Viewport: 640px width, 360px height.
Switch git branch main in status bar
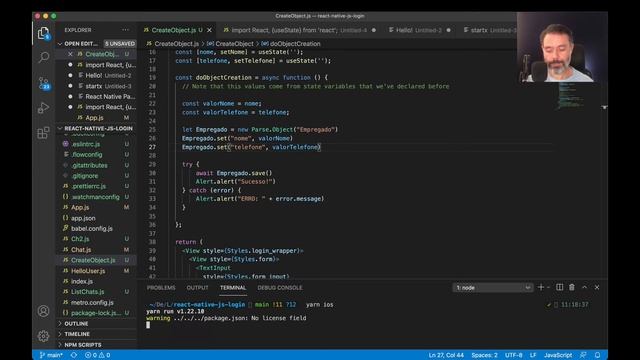point(51,355)
